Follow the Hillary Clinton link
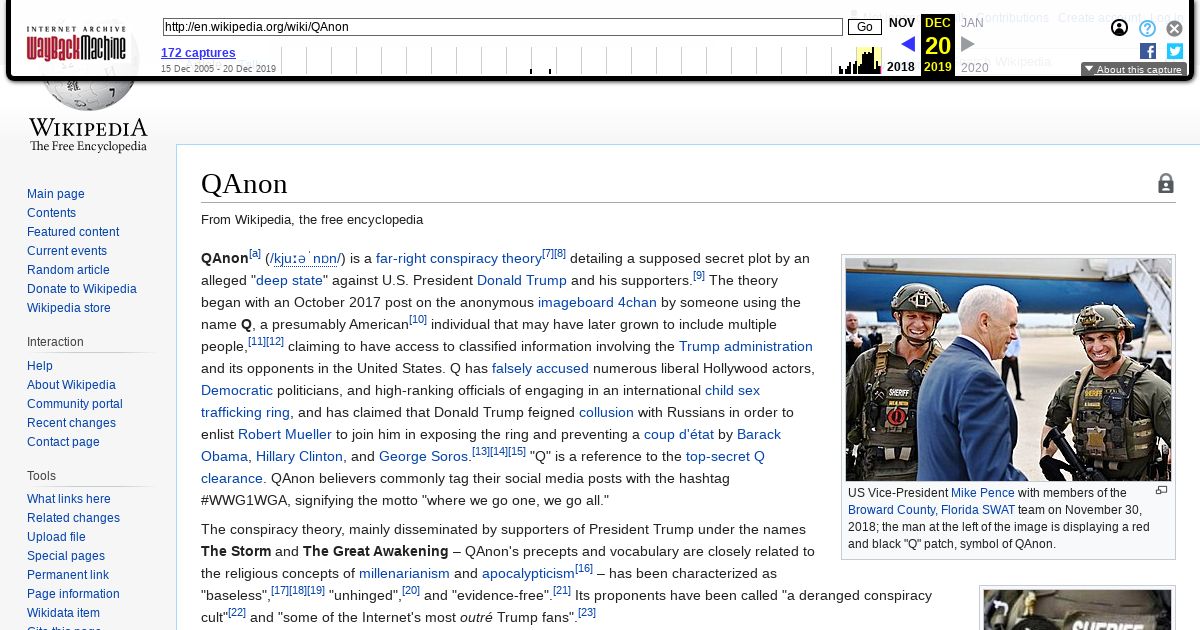 click(299, 456)
